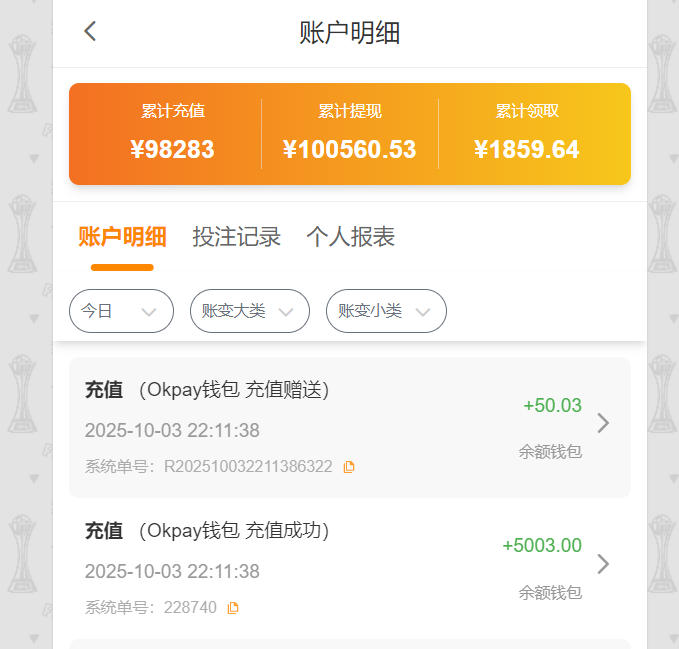Copy order number 228740
This screenshot has height=649, width=679.
(233, 607)
